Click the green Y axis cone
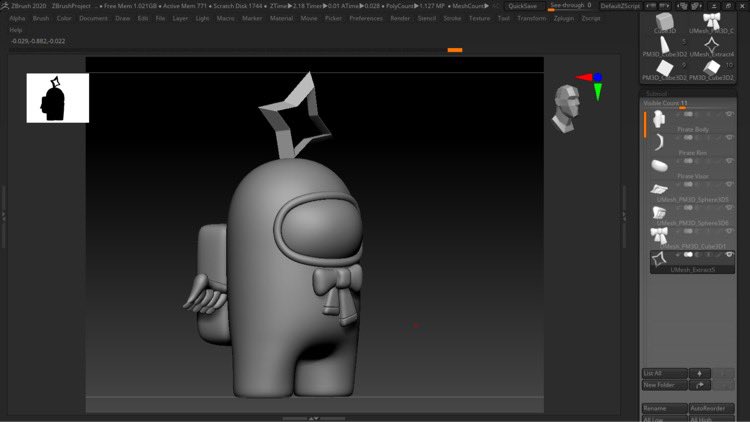 598,91
